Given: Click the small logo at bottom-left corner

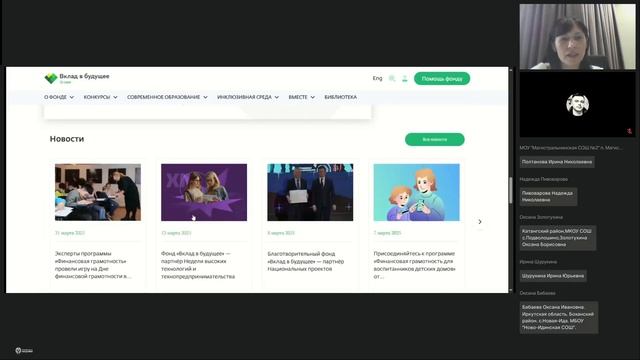Looking at the screenshot, I should point(24,350).
